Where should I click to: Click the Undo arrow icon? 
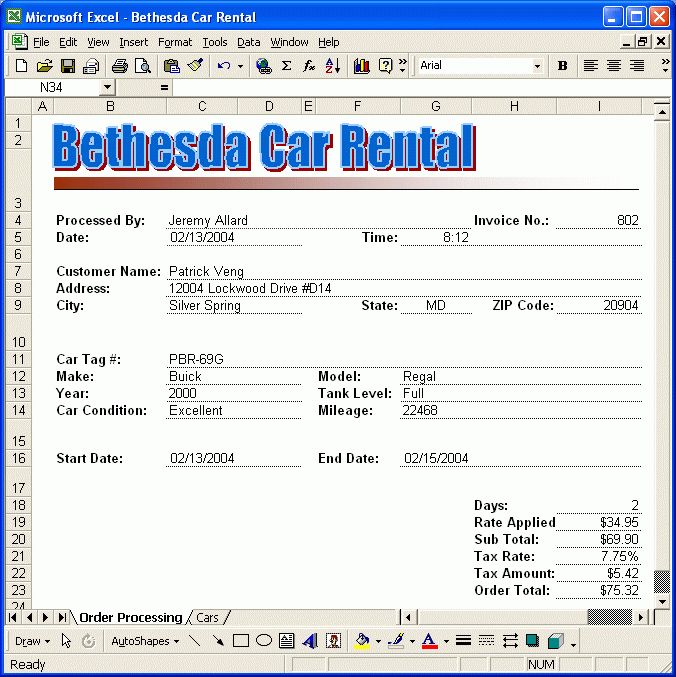[224, 66]
